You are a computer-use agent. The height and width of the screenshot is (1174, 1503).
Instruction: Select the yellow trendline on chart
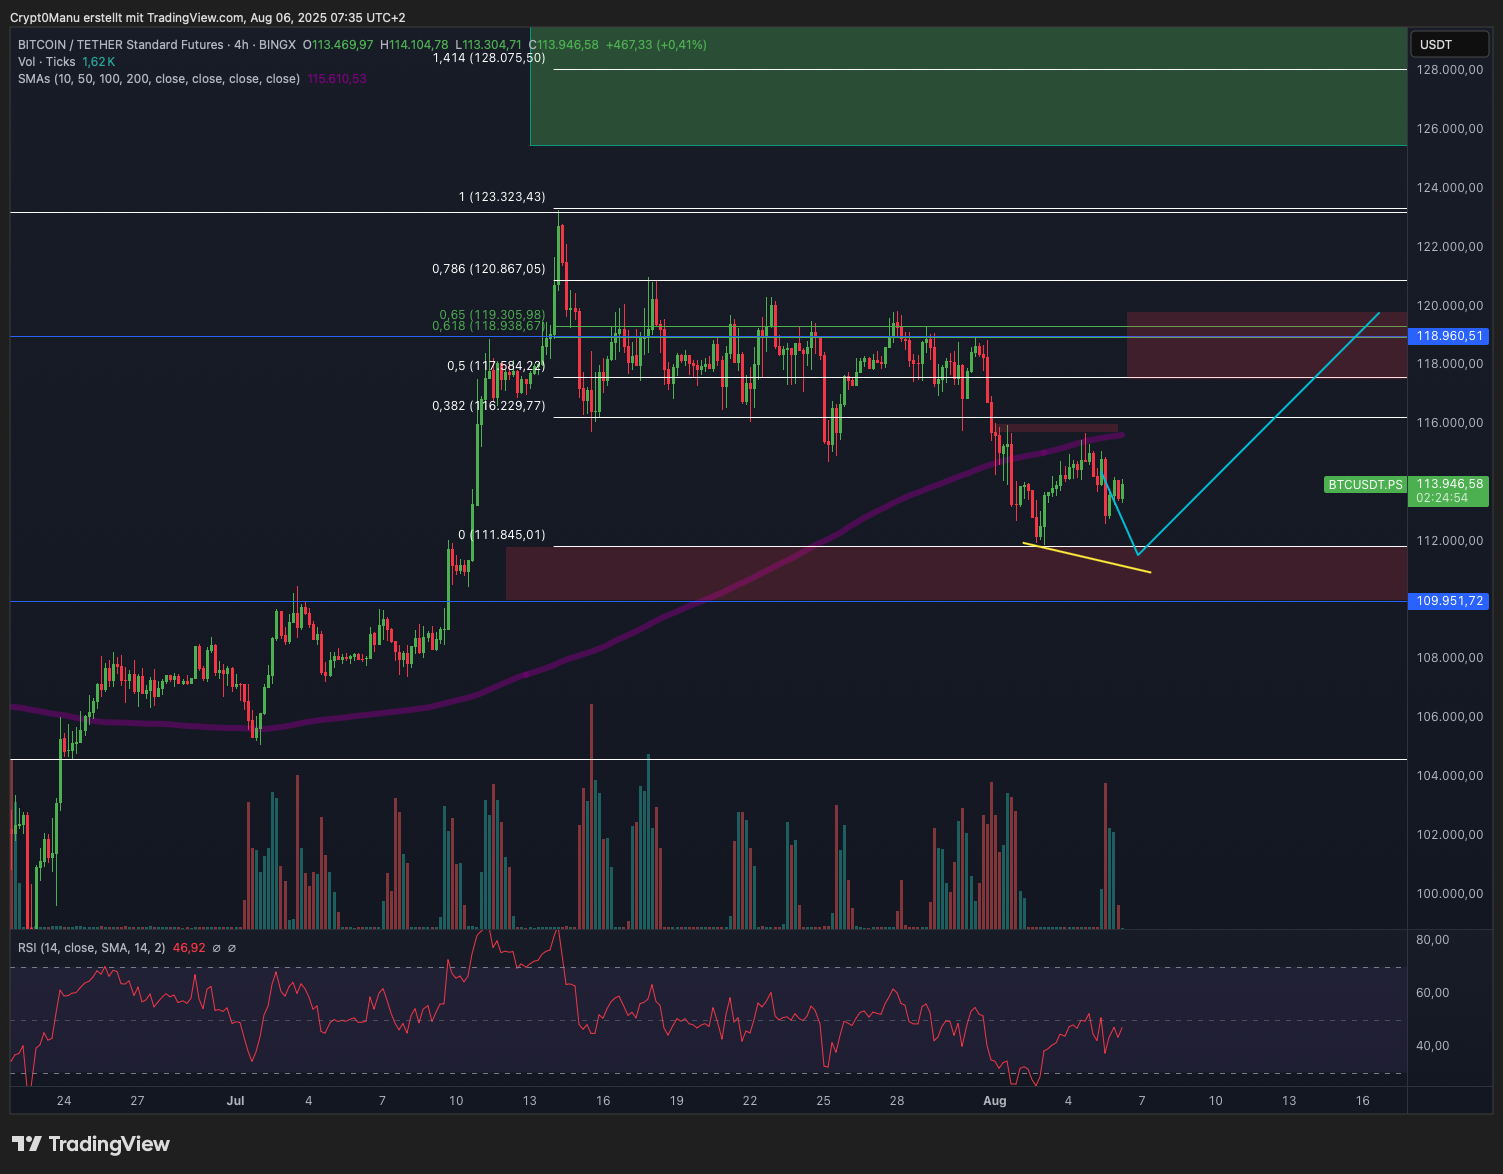tap(1087, 558)
